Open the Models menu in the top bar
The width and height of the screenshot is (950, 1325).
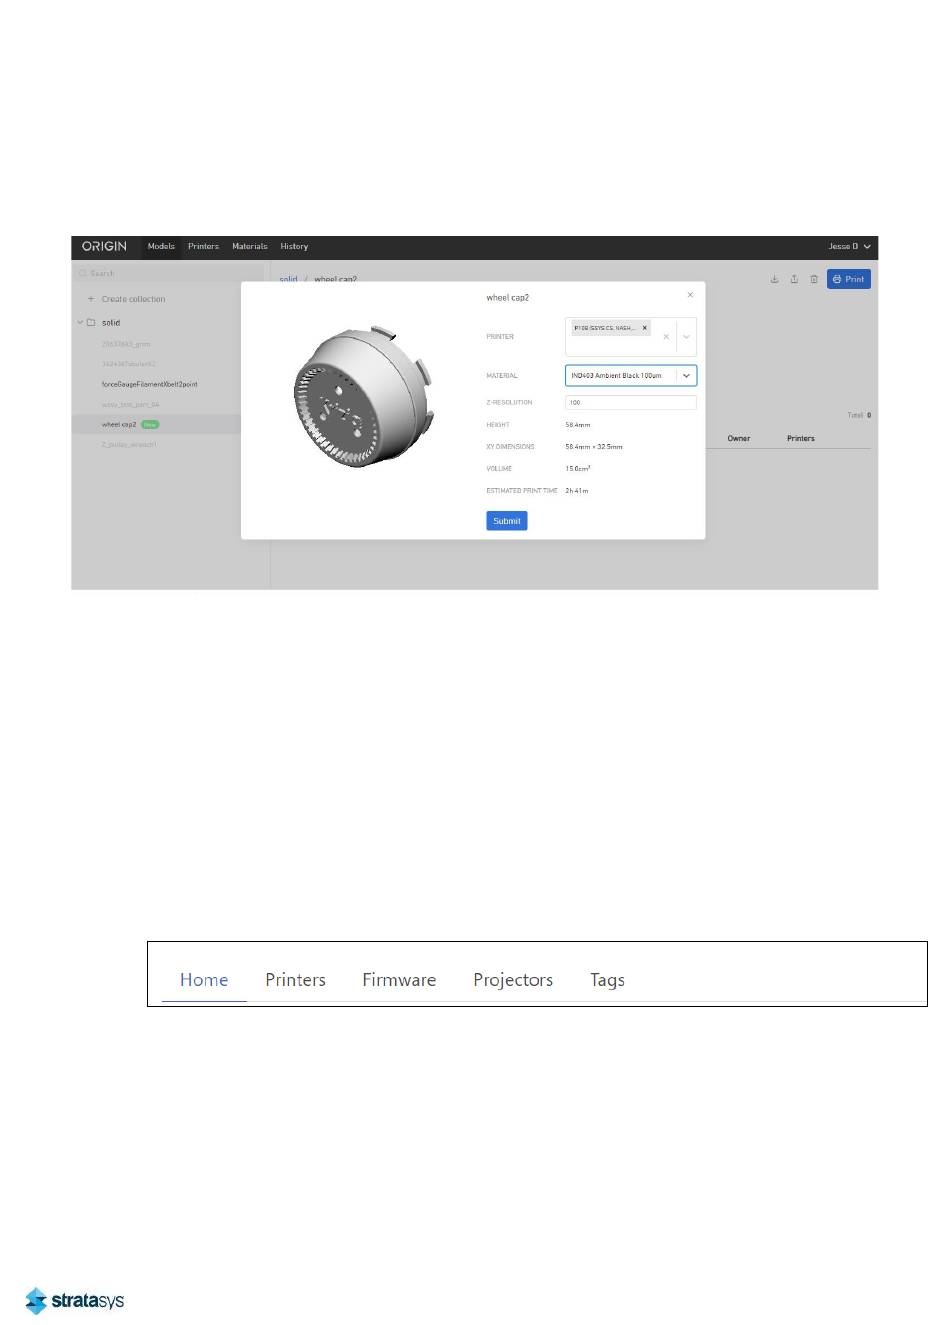click(161, 246)
